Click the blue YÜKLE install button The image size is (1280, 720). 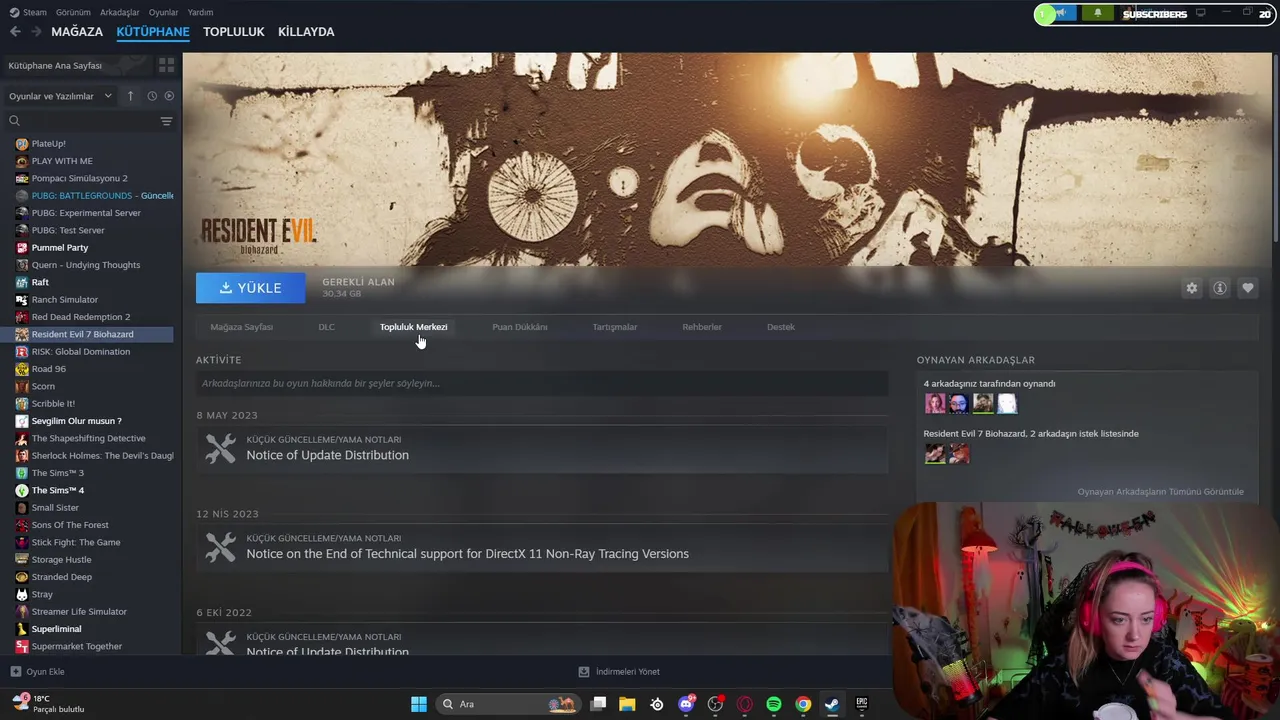tap(251, 288)
